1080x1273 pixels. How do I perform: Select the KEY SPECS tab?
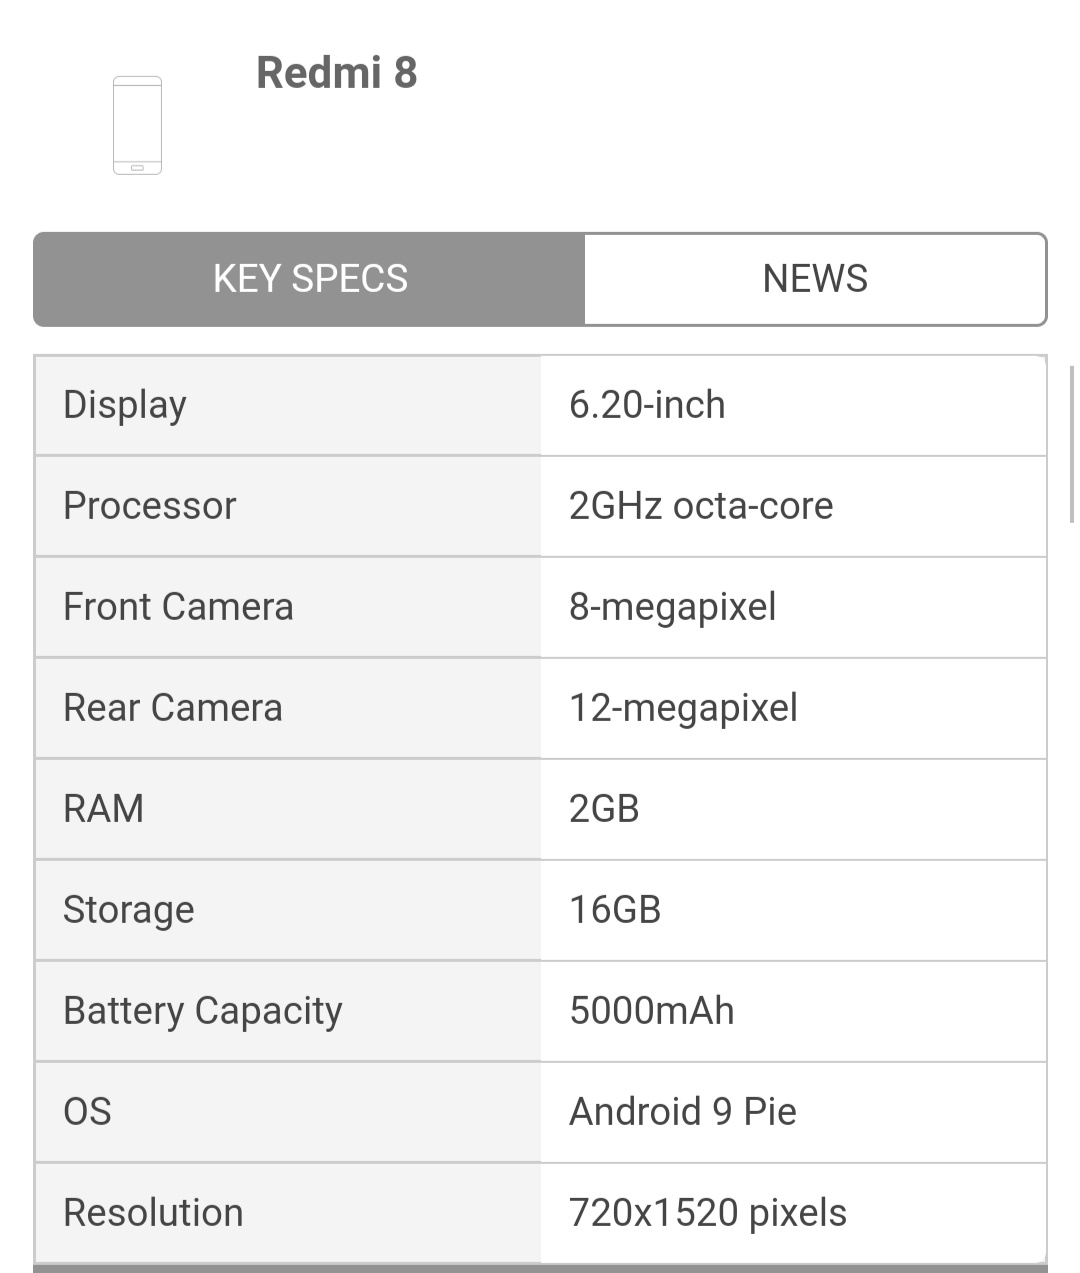(310, 279)
